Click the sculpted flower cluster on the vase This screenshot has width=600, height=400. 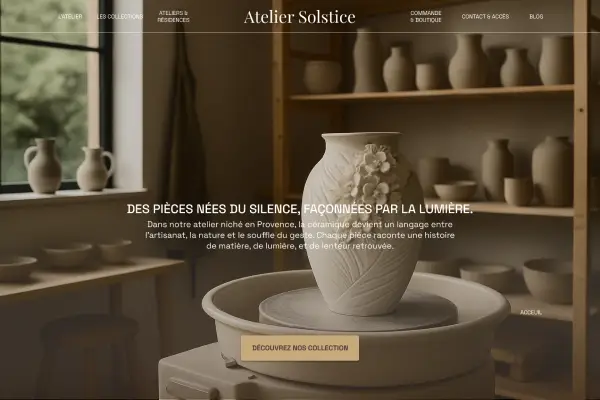(x=370, y=174)
